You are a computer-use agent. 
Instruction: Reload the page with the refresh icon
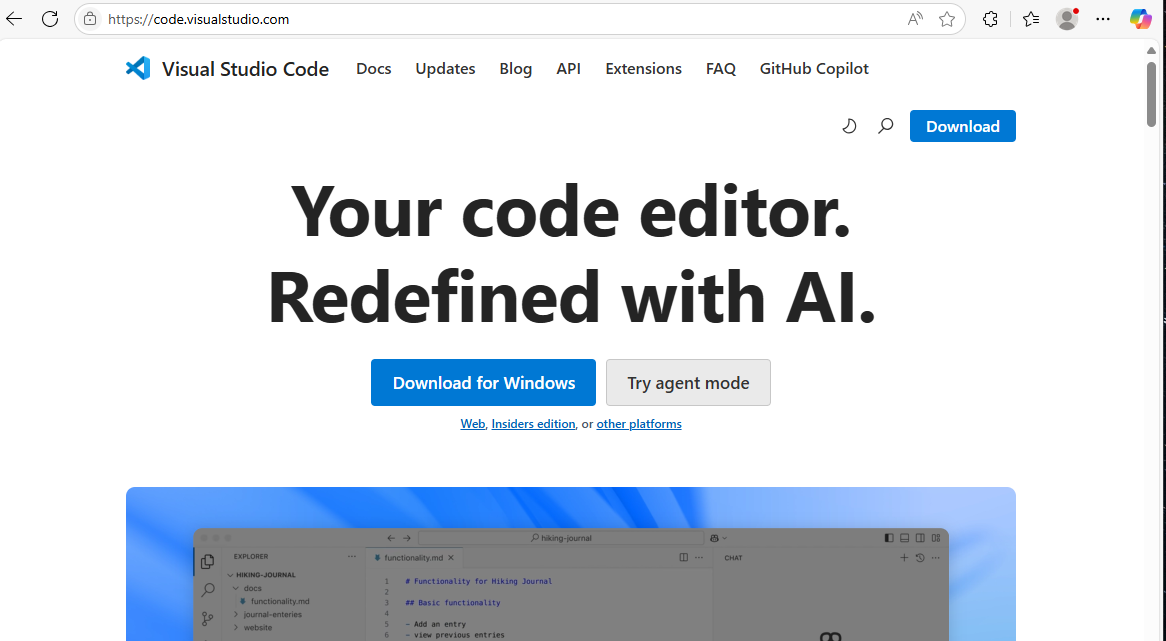point(50,19)
